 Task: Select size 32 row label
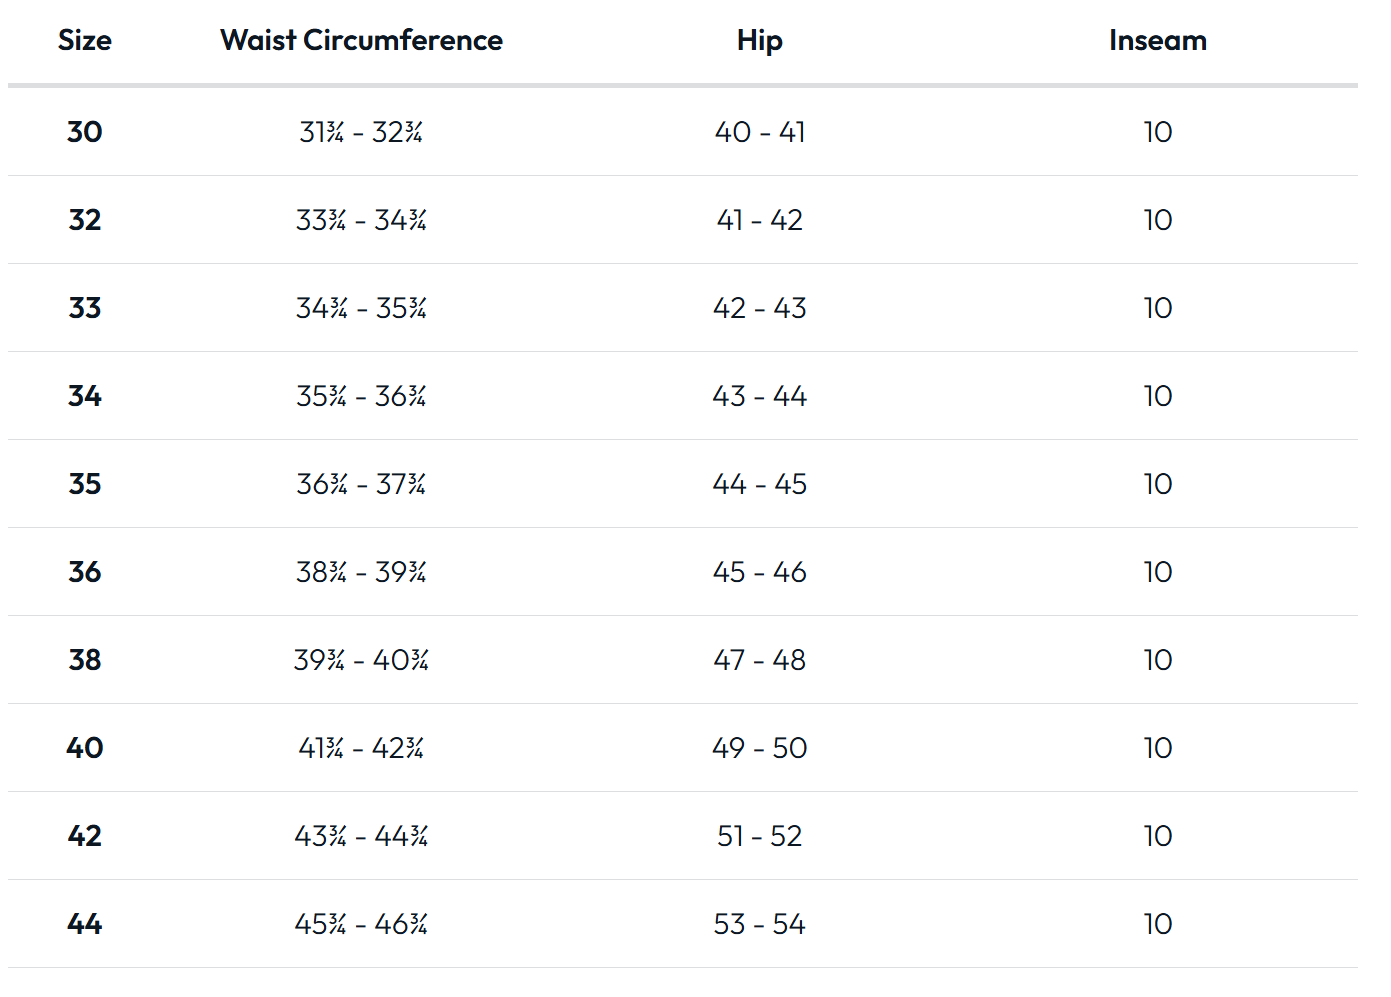85,220
